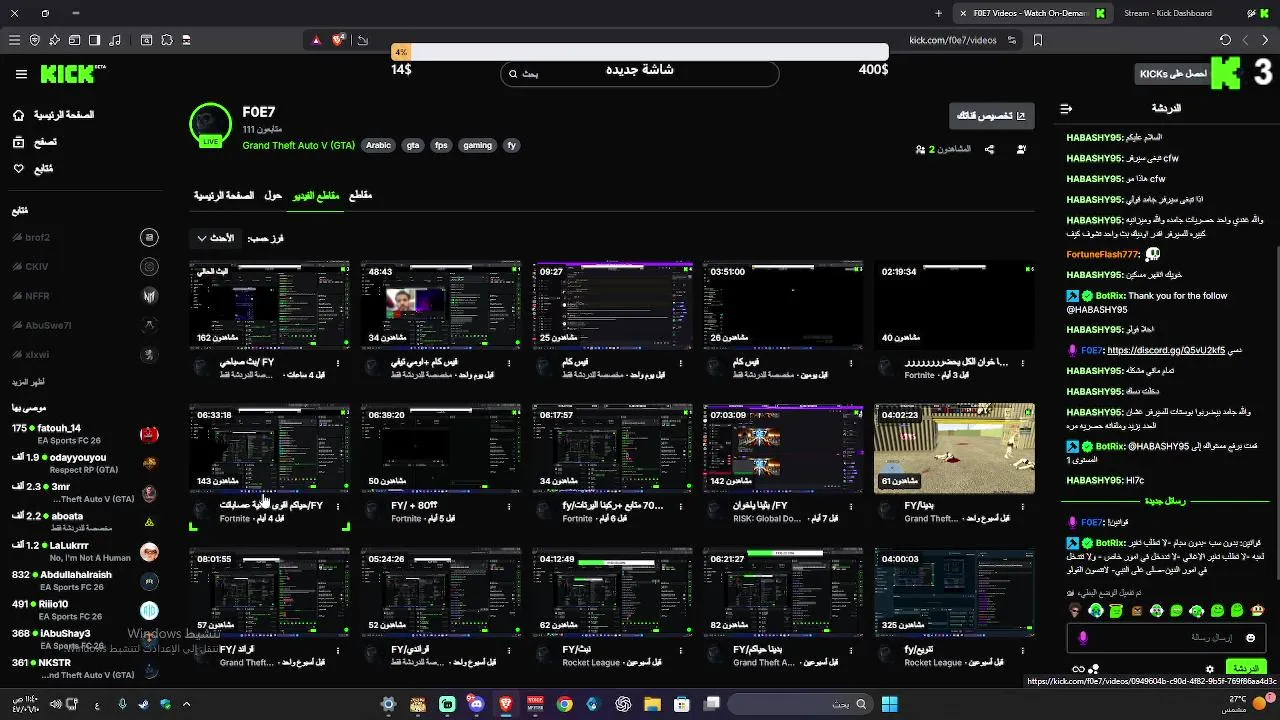Open sort by newest dropdown
The image size is (1280, 720).
tap(216, 238)
